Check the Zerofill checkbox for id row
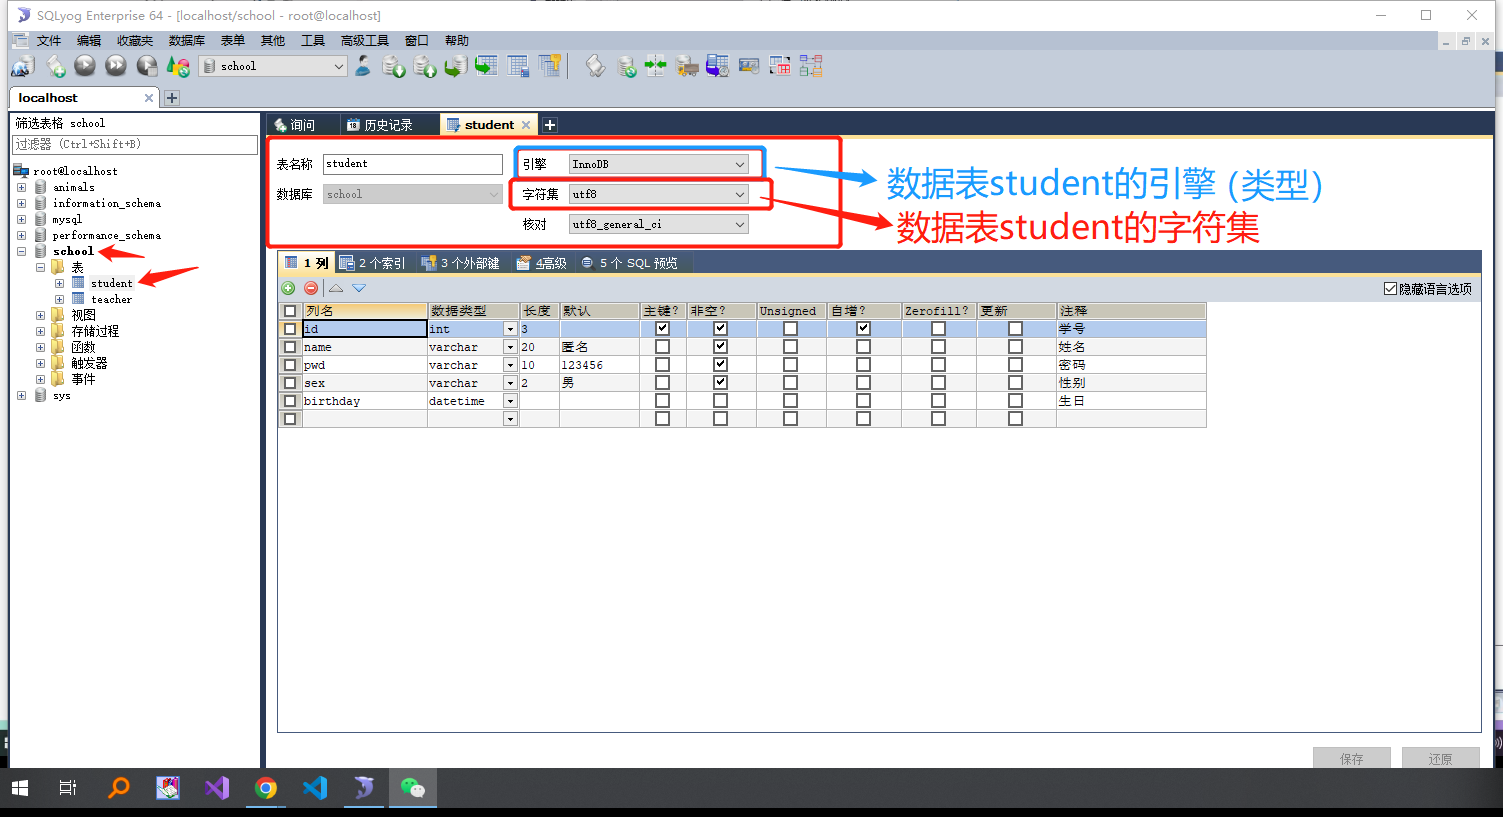Image resolution: width=1503 pixels, height=817 pixels. [938, 328]
